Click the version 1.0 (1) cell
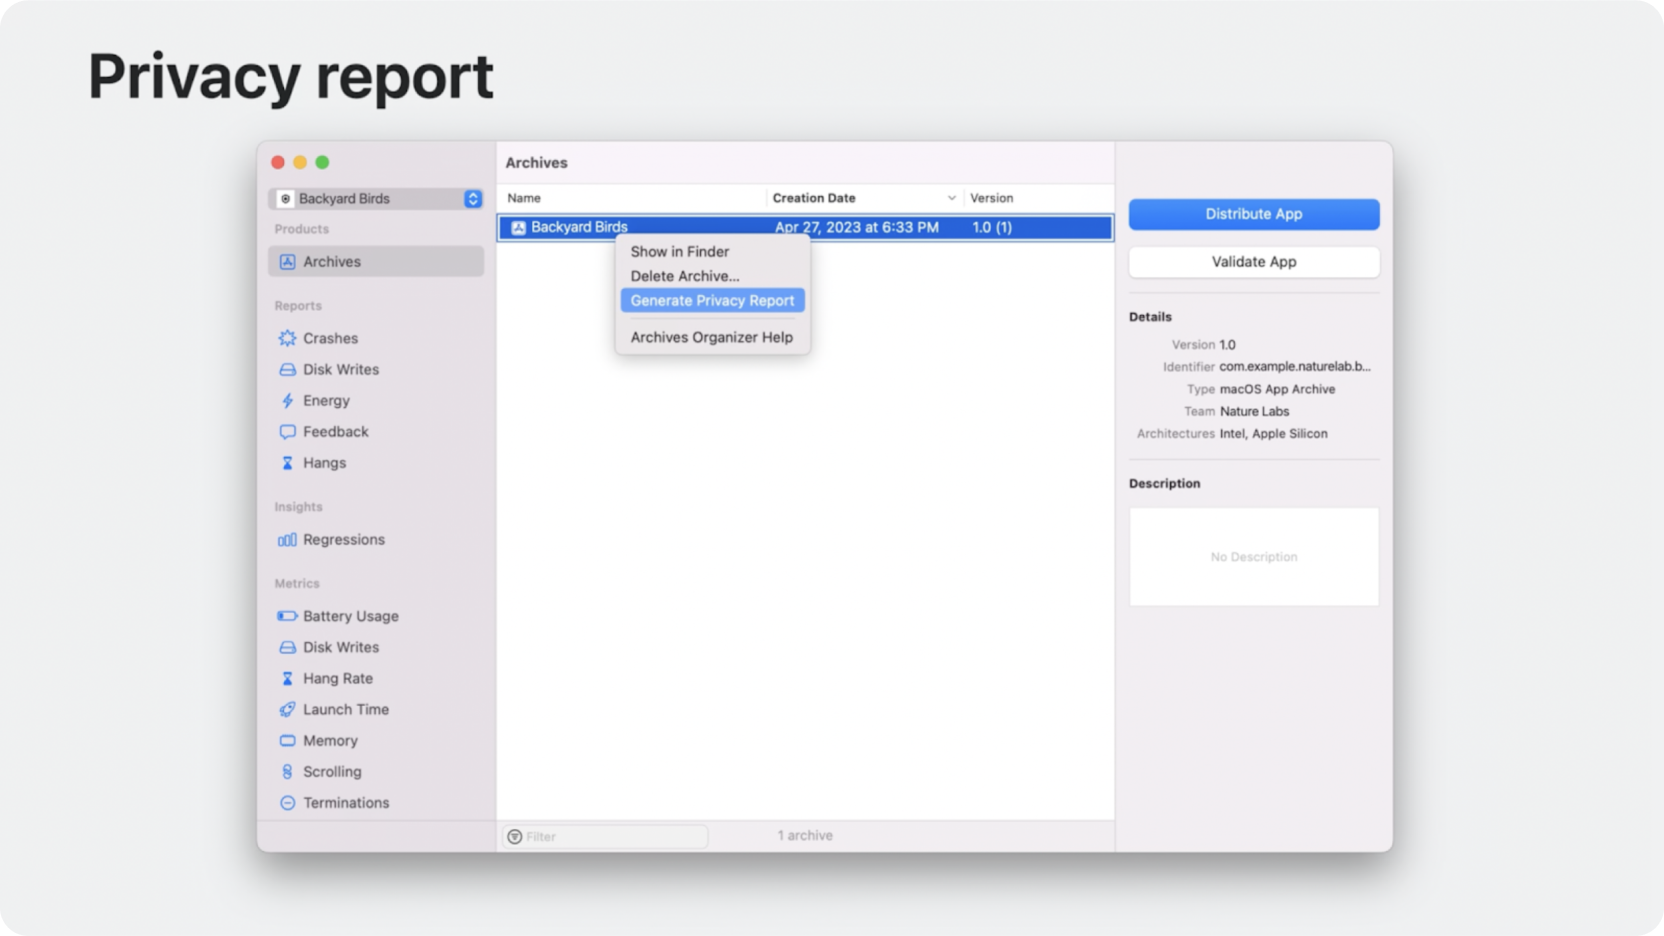 pyautogui.click(x=992, y=228)
